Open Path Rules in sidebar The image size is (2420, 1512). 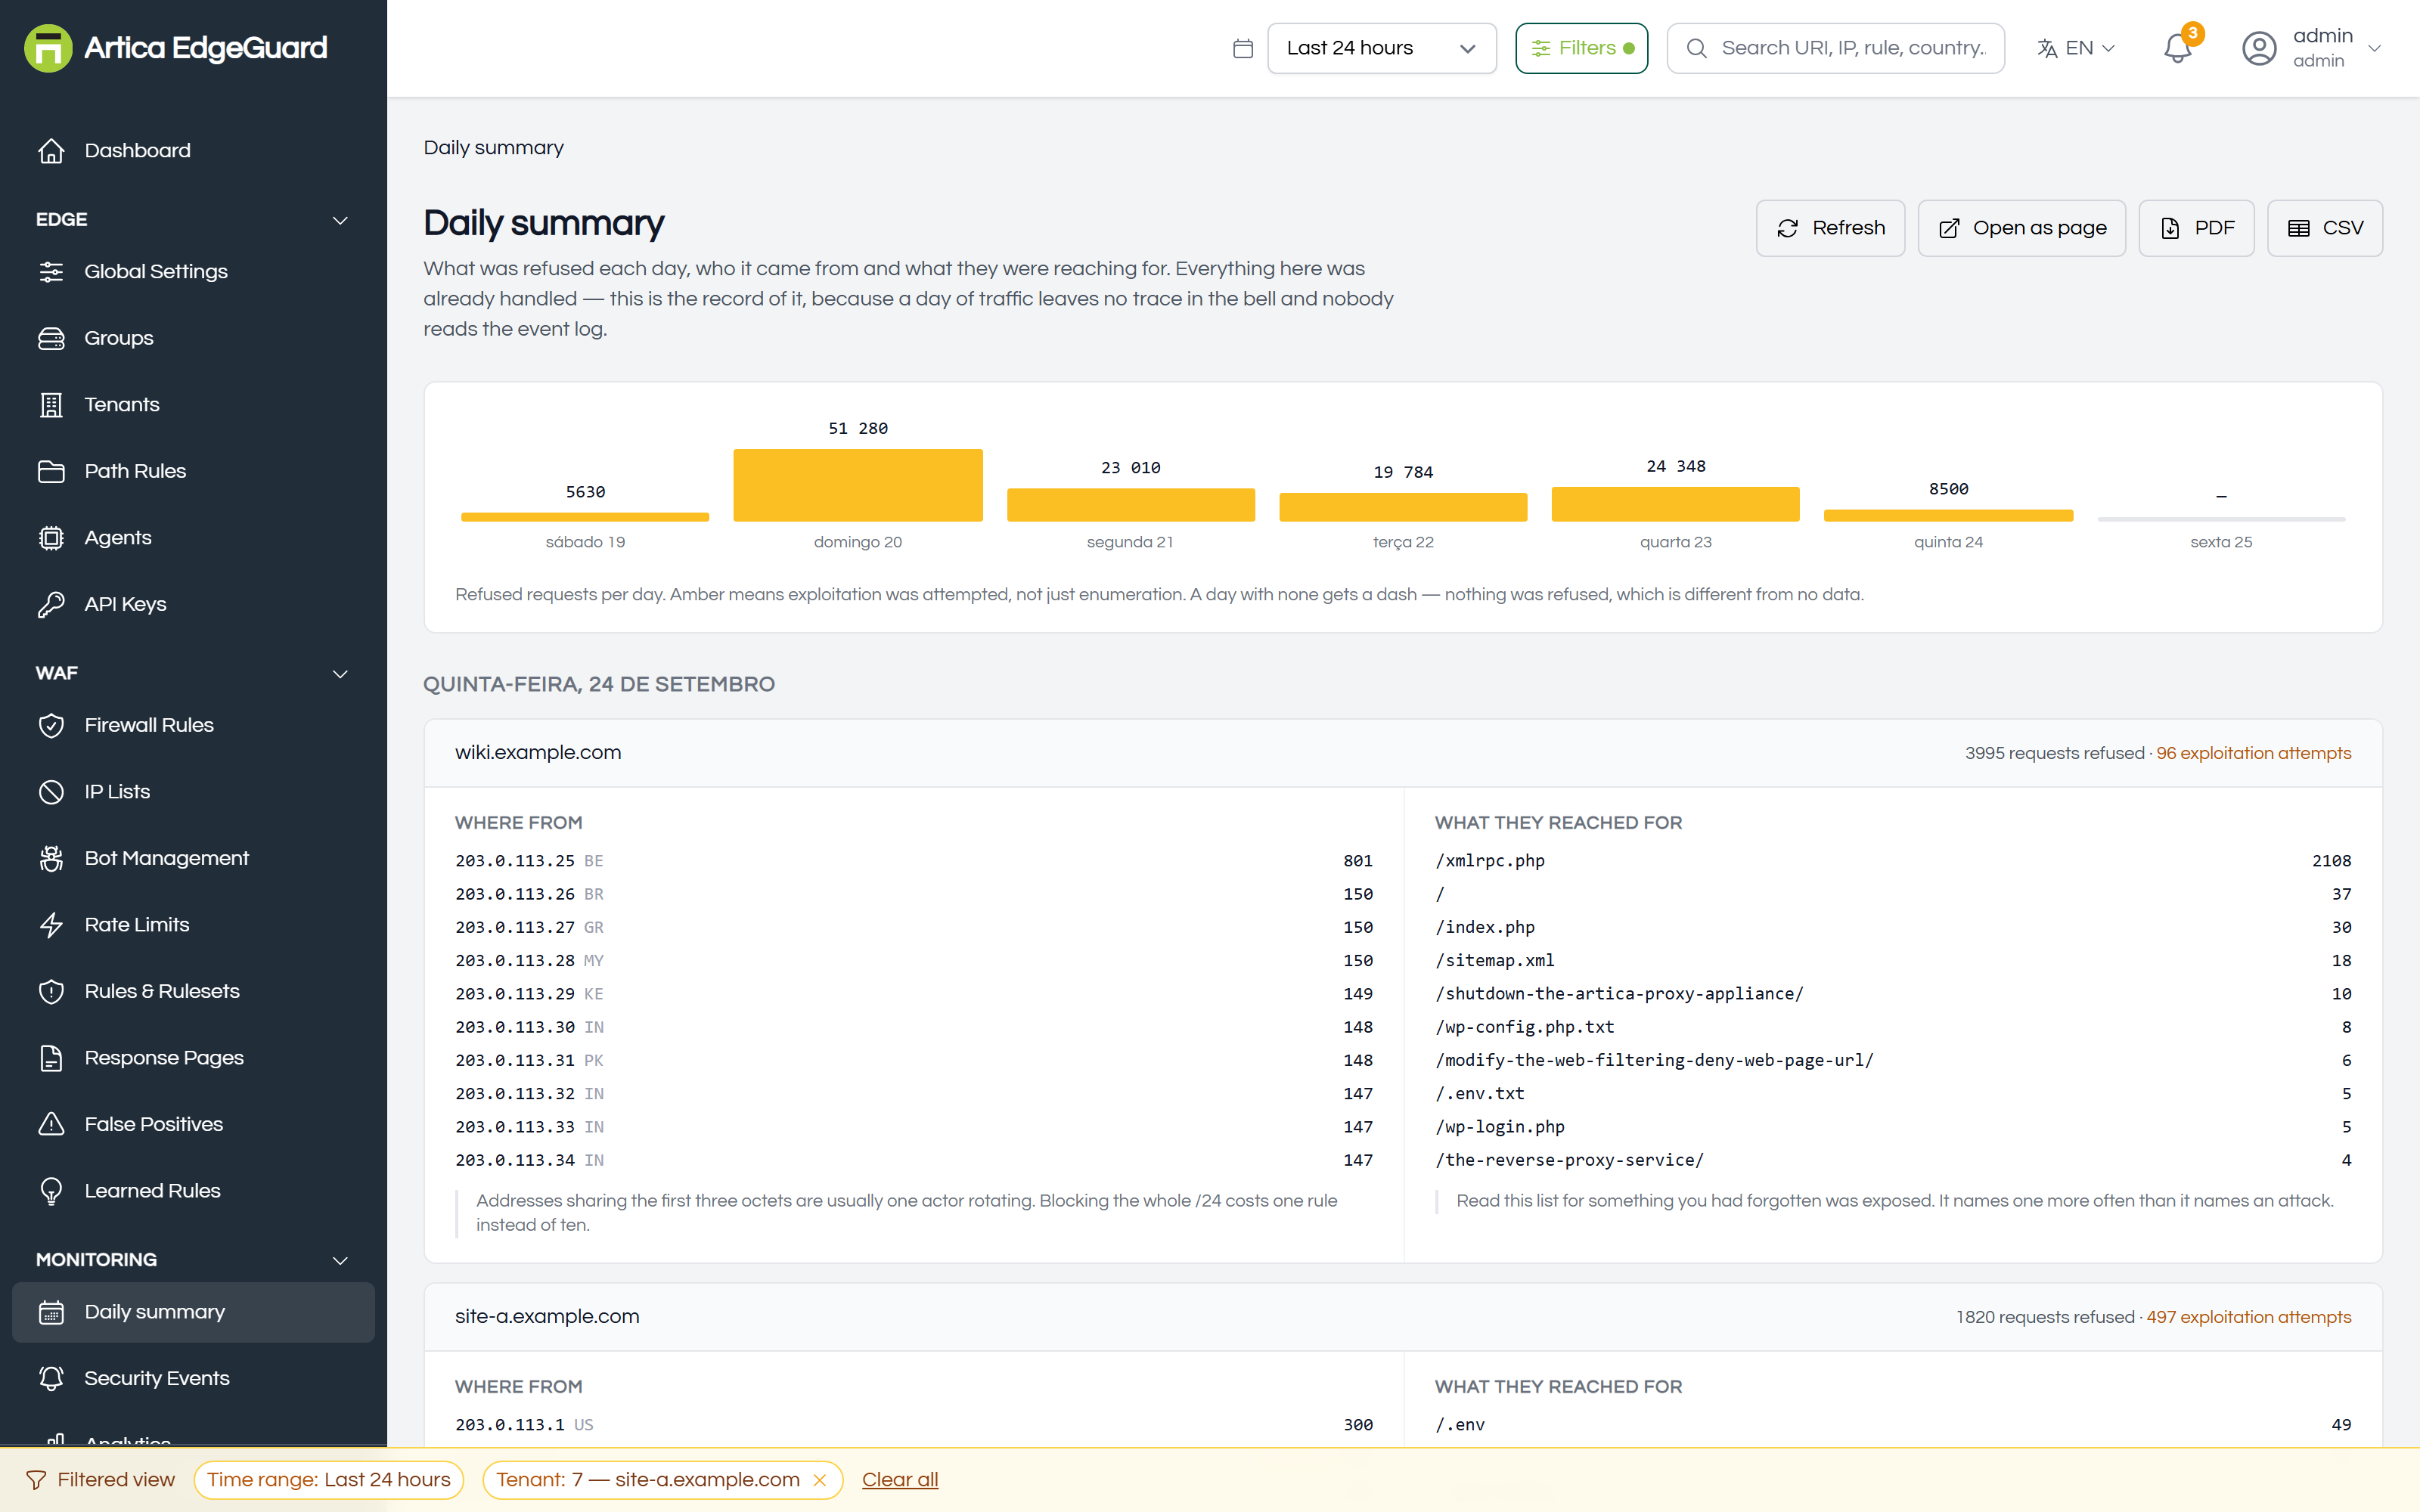[x=193, y=471]
